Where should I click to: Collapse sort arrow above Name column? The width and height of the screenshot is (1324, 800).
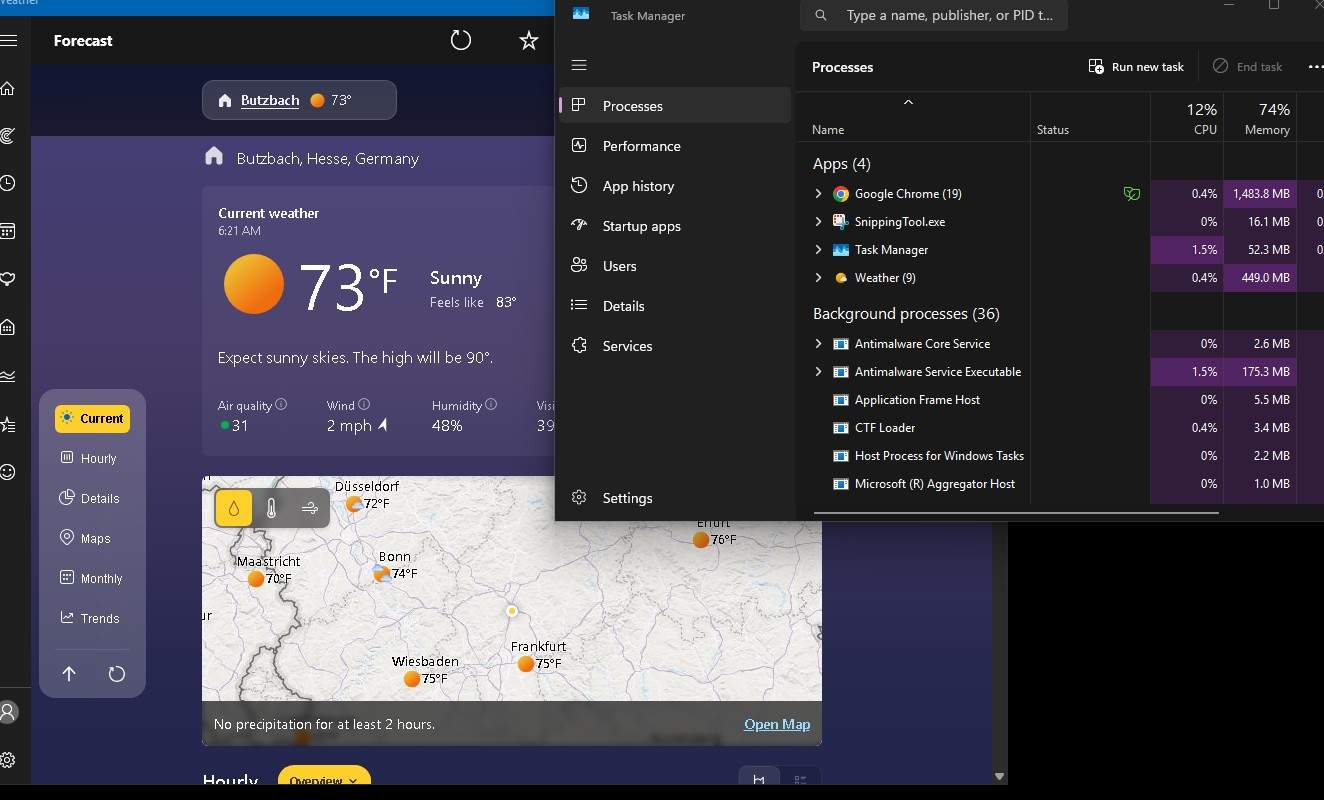tap(908, 102)
